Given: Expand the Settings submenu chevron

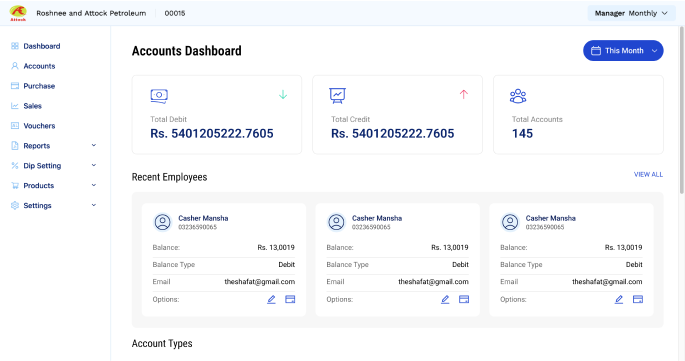Looking at the screenshot, I should [x=93, y=205].
